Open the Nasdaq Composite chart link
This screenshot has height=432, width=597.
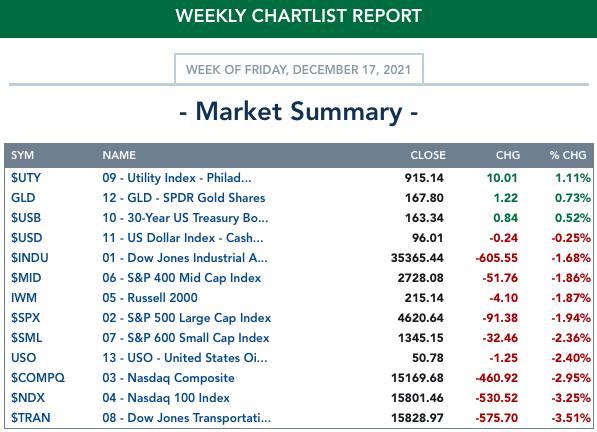click(168, 378)
